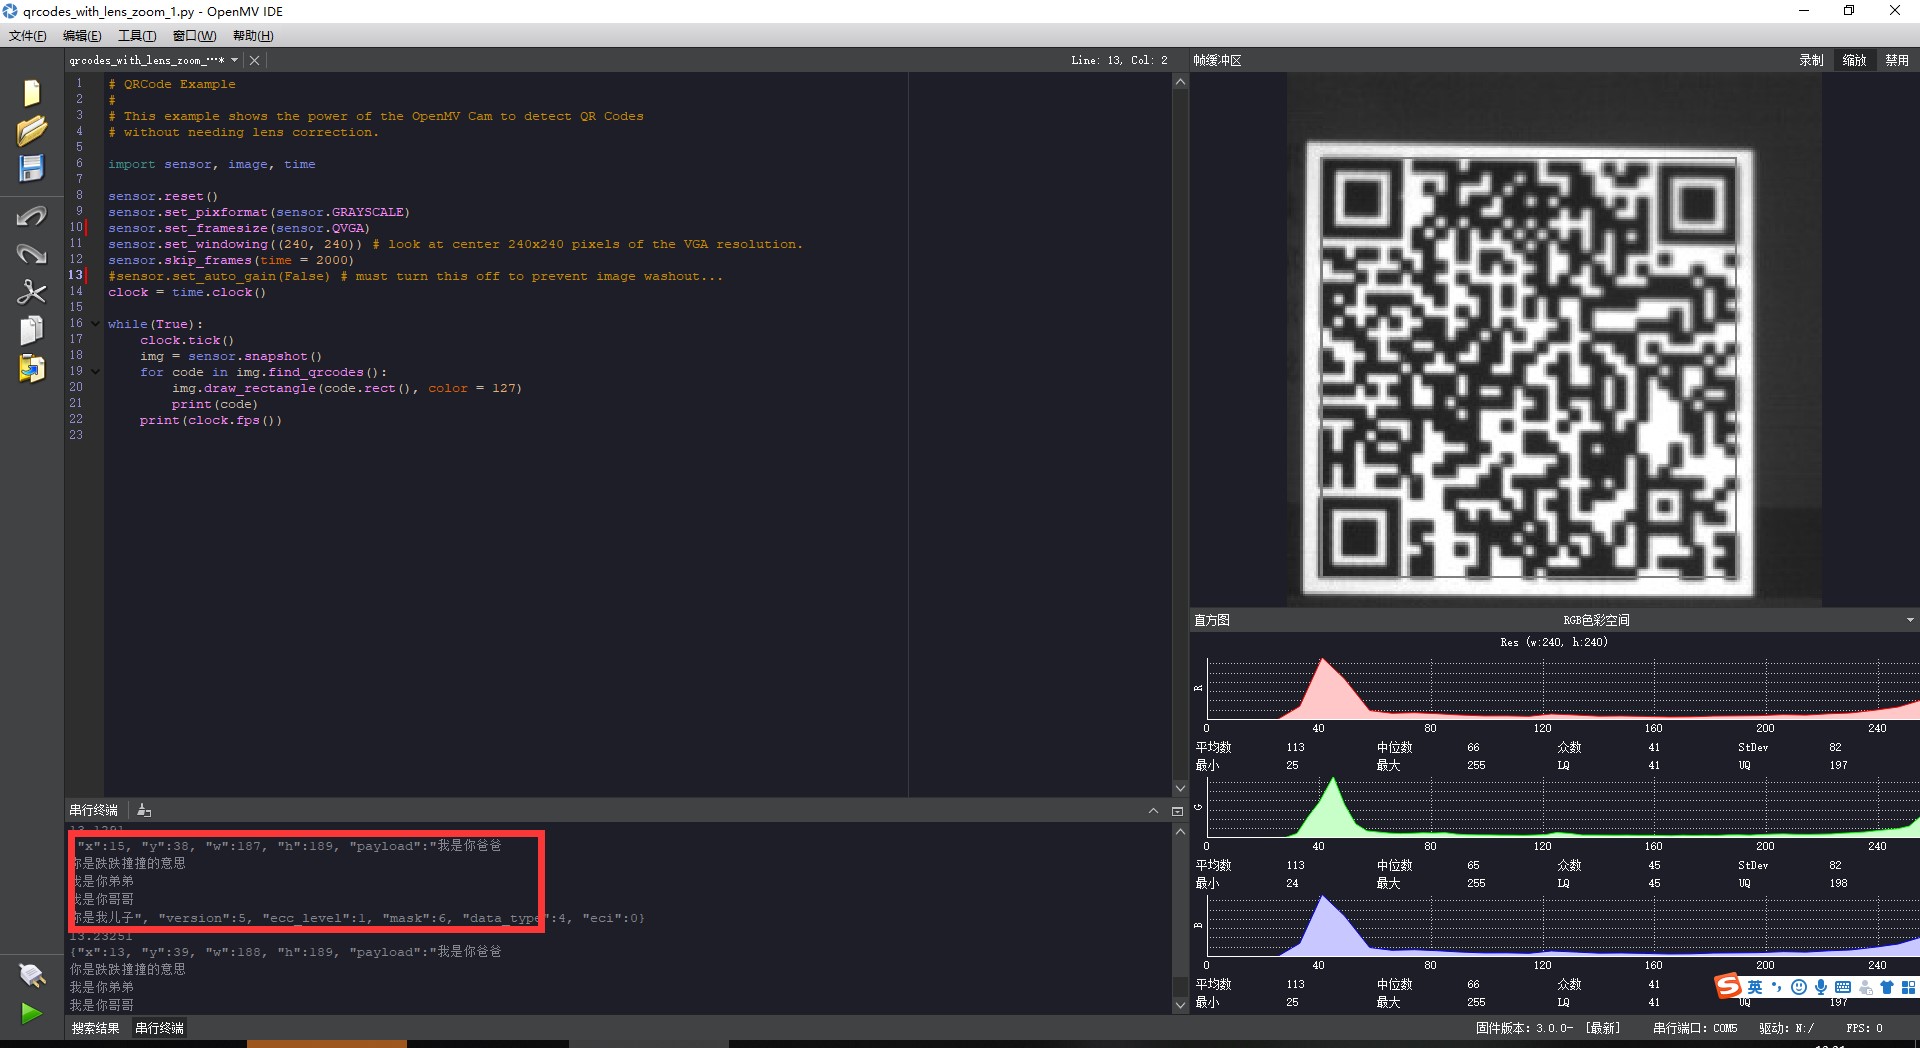This screenshot has height=1048, width=1920.
Task: Click the Copy documents icon
Action: click(32, 330)
